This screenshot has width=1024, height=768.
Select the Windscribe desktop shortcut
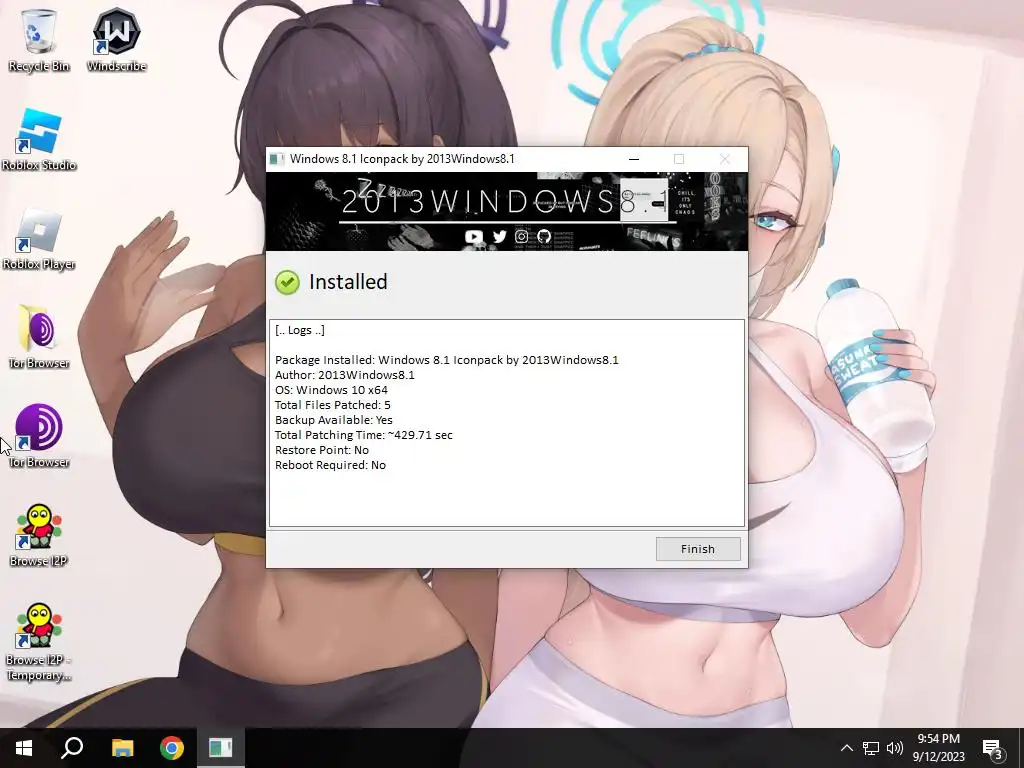[117, 40]
